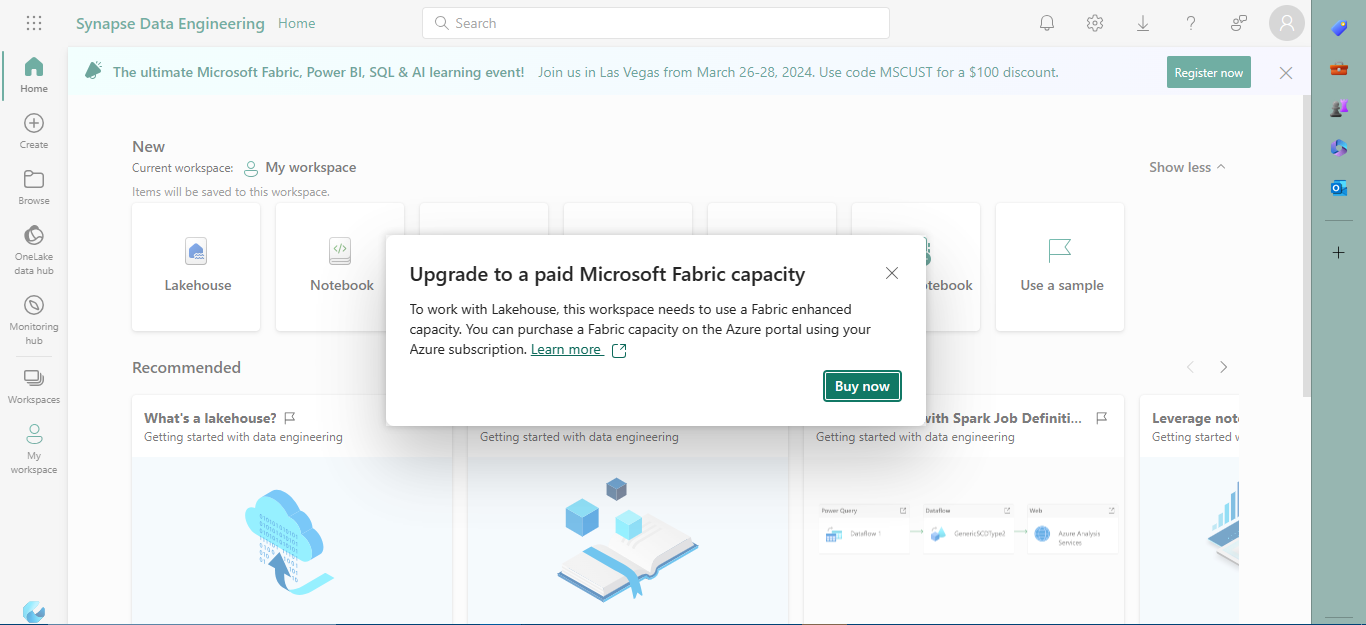Click the Home link in the header

pyautogui.click(x=296, y=23)
